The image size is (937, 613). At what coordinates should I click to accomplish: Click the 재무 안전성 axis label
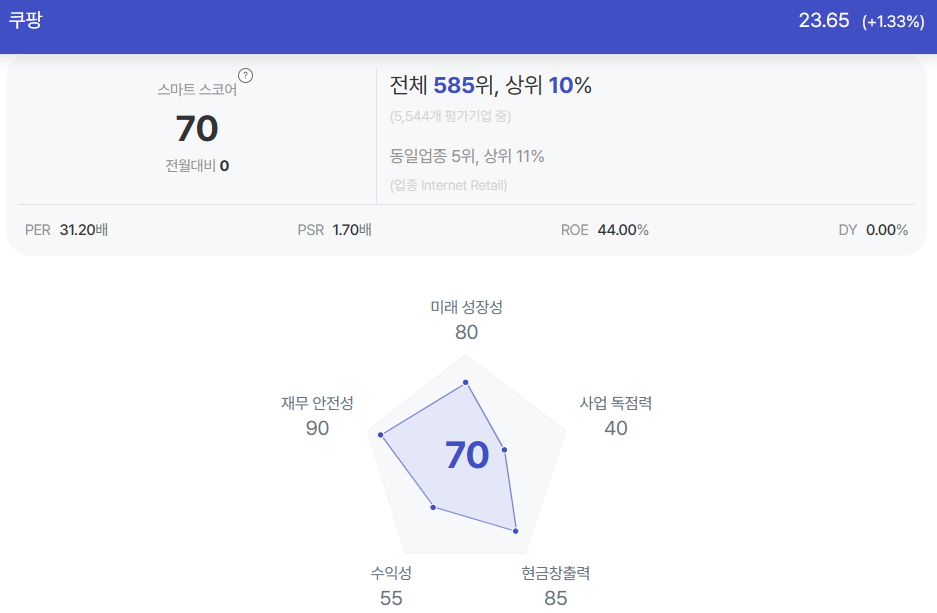tap(317, 403)
